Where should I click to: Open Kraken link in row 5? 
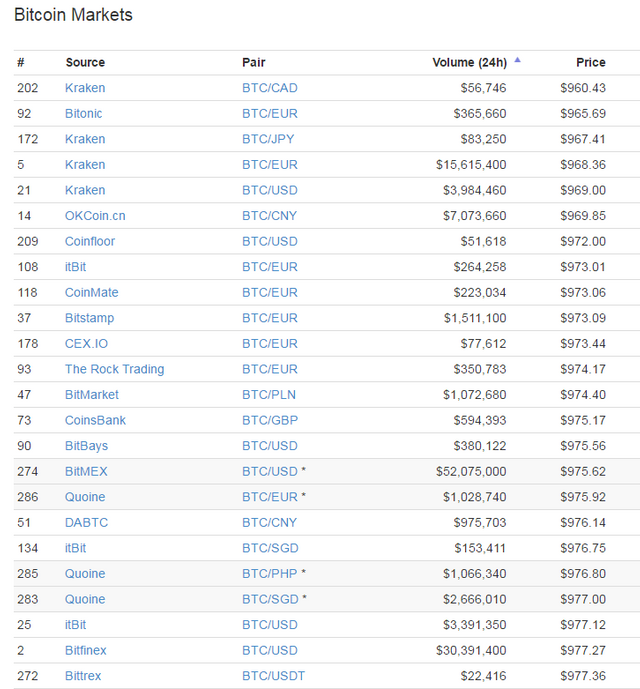[x=85, y=164]
